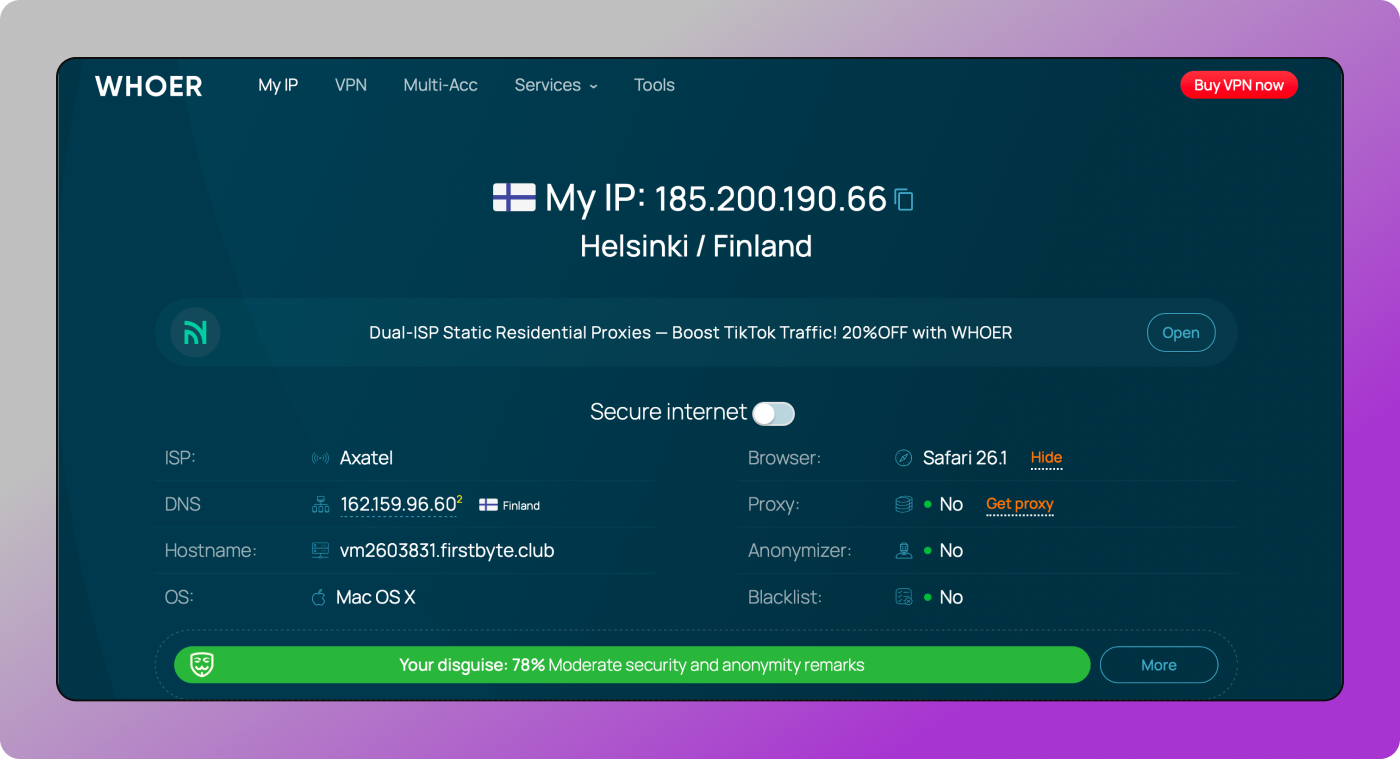Select Multi-Acc in navigation bar

coord(440,85)
